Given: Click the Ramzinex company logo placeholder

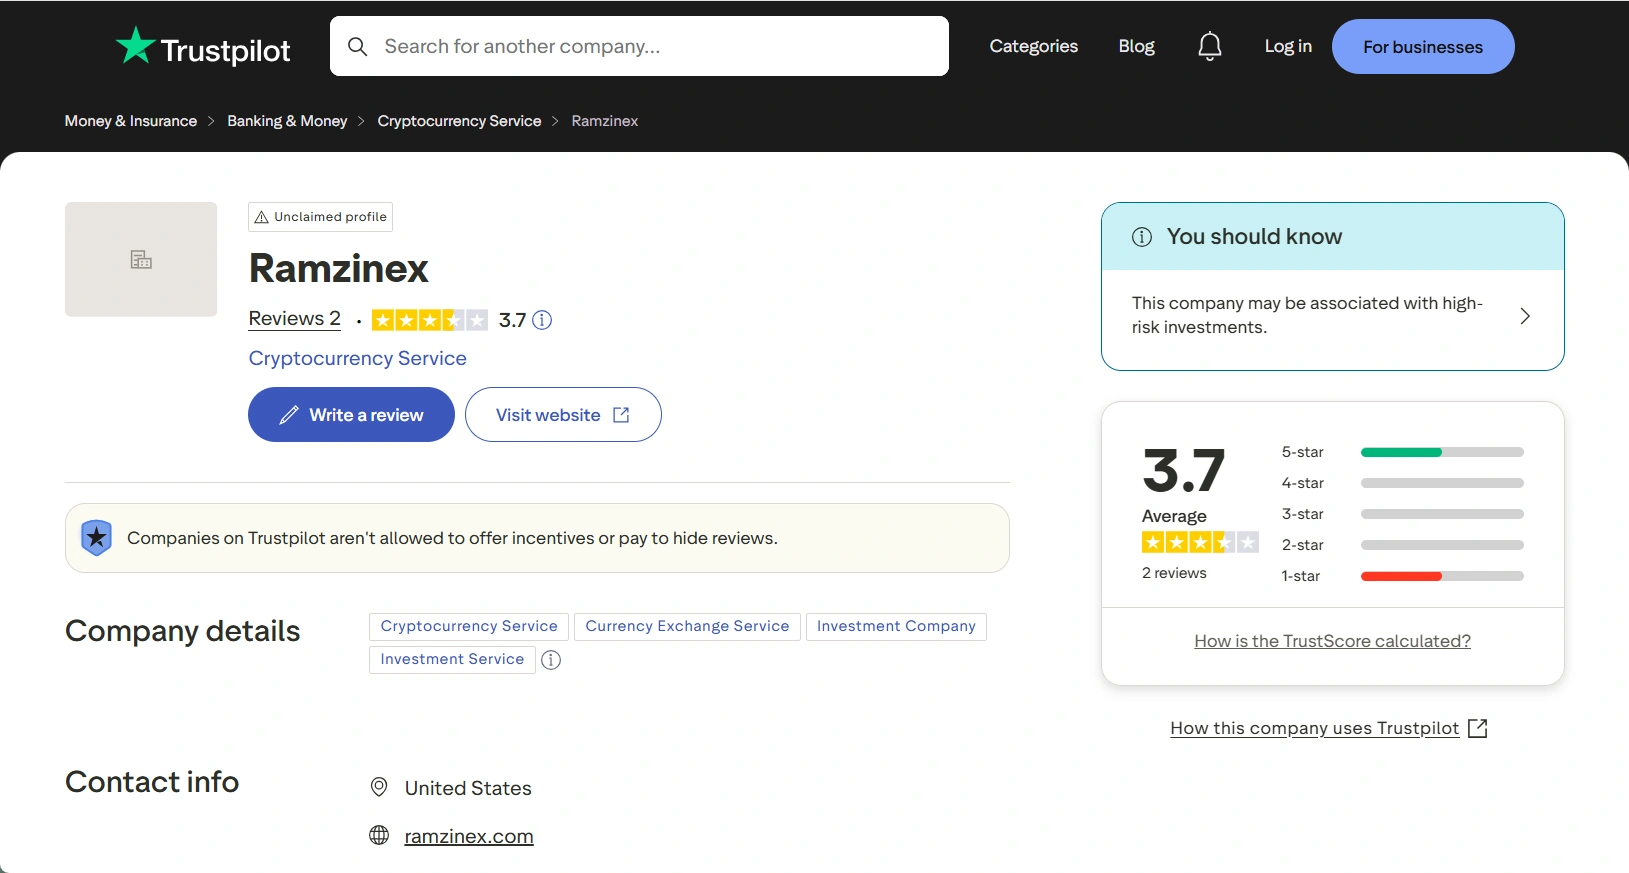Looking at the screenshot, I should [x=141, y=259].
